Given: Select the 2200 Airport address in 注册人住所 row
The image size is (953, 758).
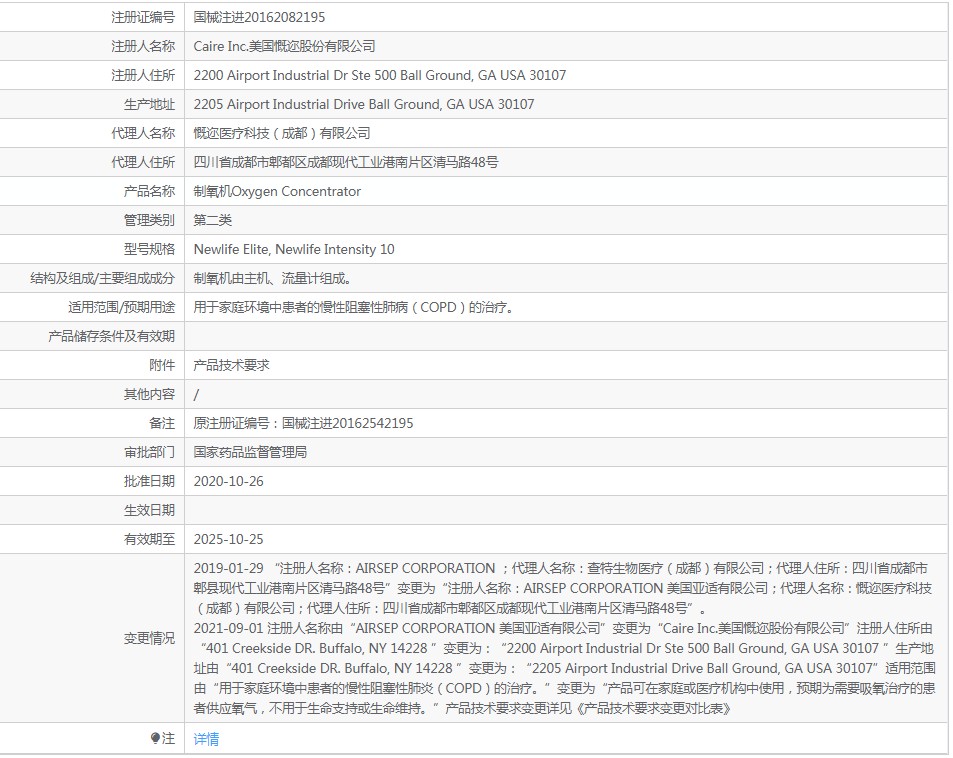Looking at the screenshot, I should coord(380,75).
